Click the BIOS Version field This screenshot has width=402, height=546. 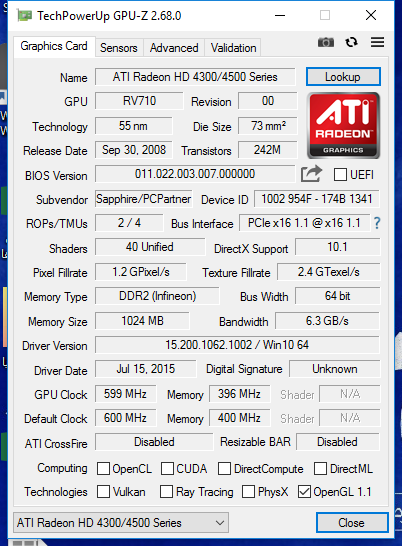point(195,174)
